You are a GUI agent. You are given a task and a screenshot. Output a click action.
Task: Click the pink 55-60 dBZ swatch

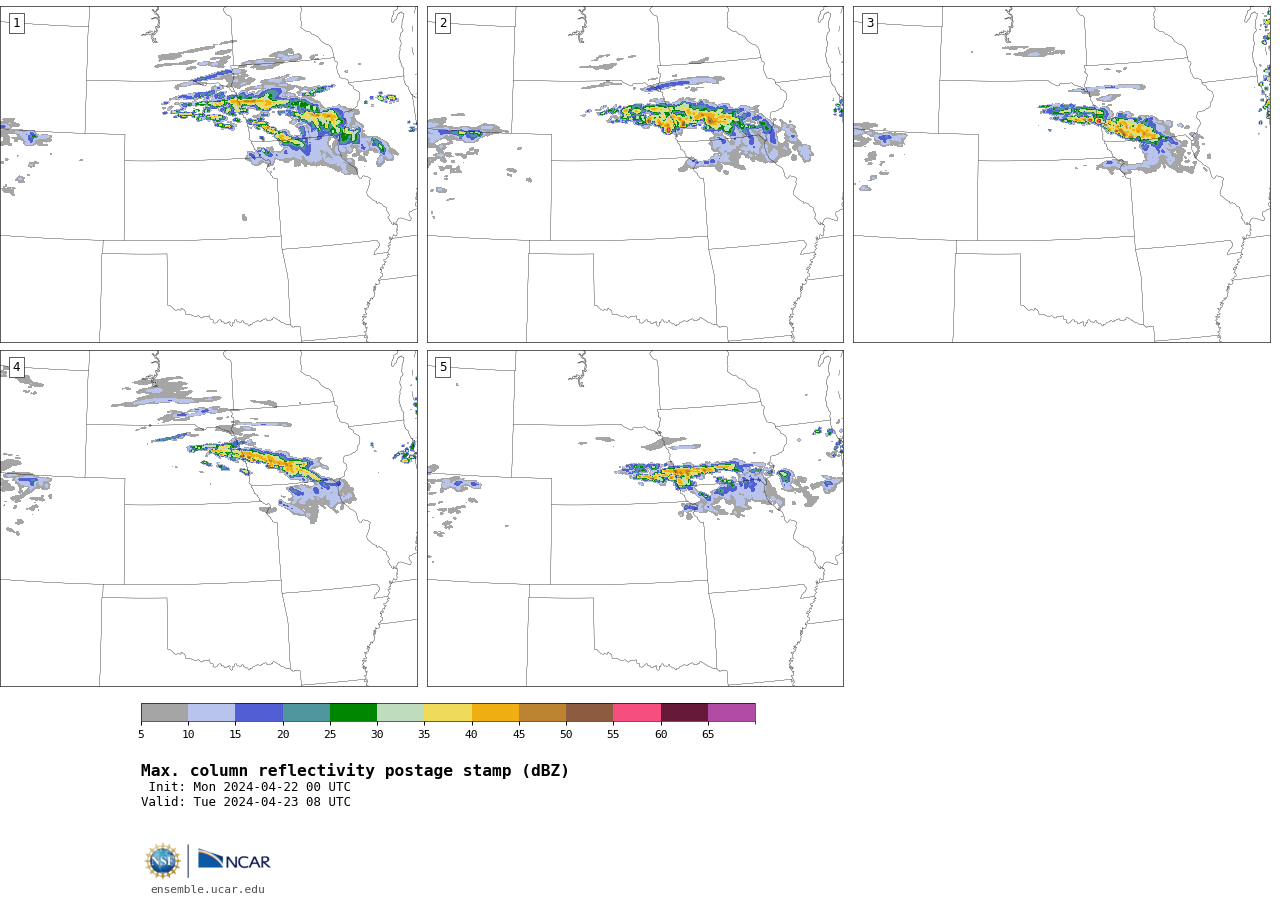coord(637,712)
